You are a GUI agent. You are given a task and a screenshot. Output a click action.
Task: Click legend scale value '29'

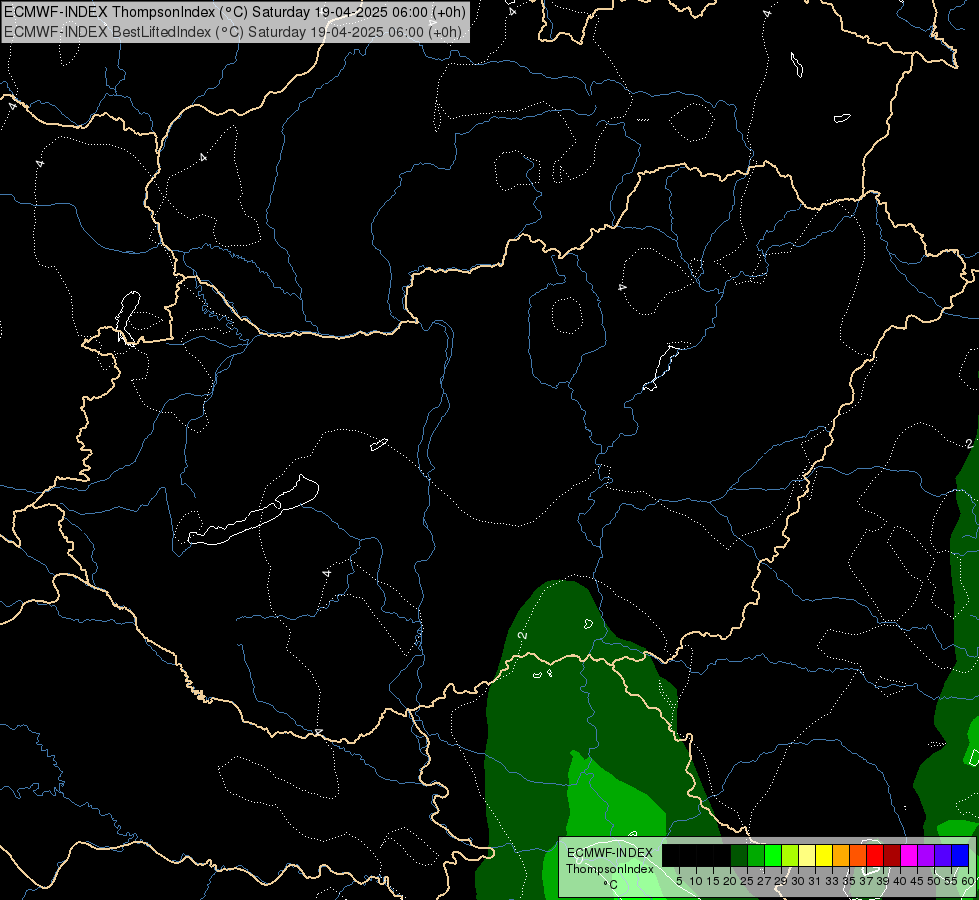click(781, 881)
